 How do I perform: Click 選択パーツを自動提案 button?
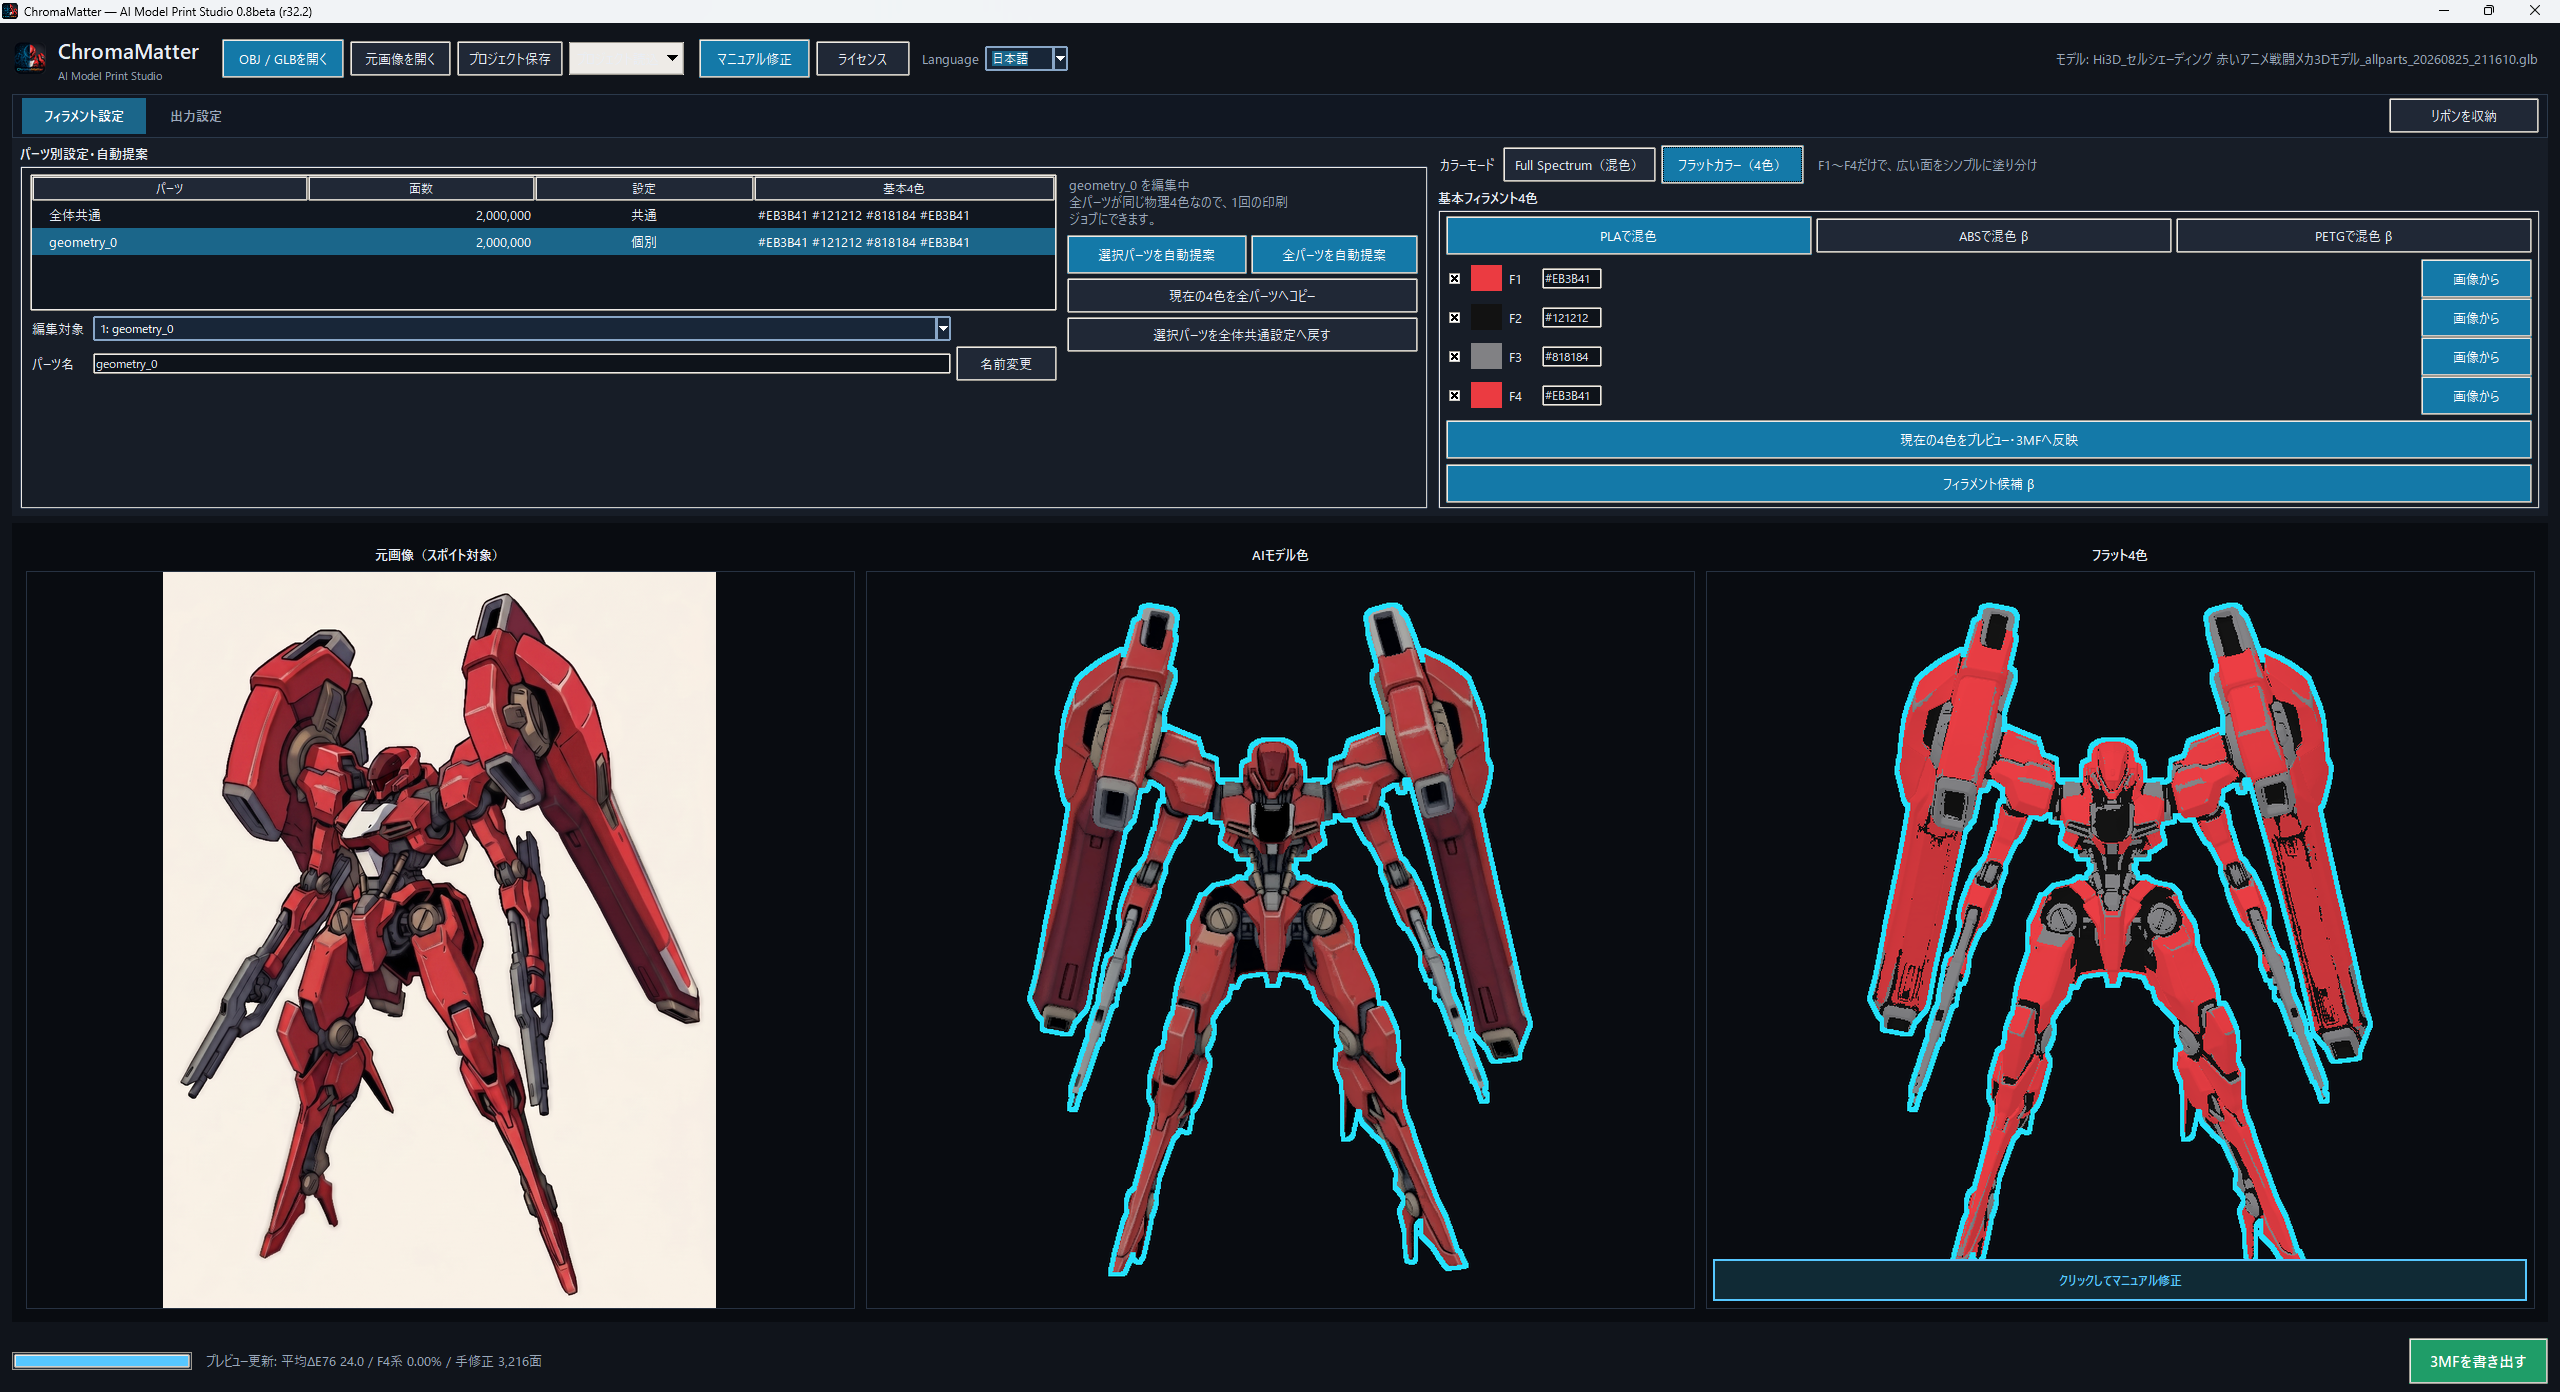pyautogui.click(x=1157, y=255)
